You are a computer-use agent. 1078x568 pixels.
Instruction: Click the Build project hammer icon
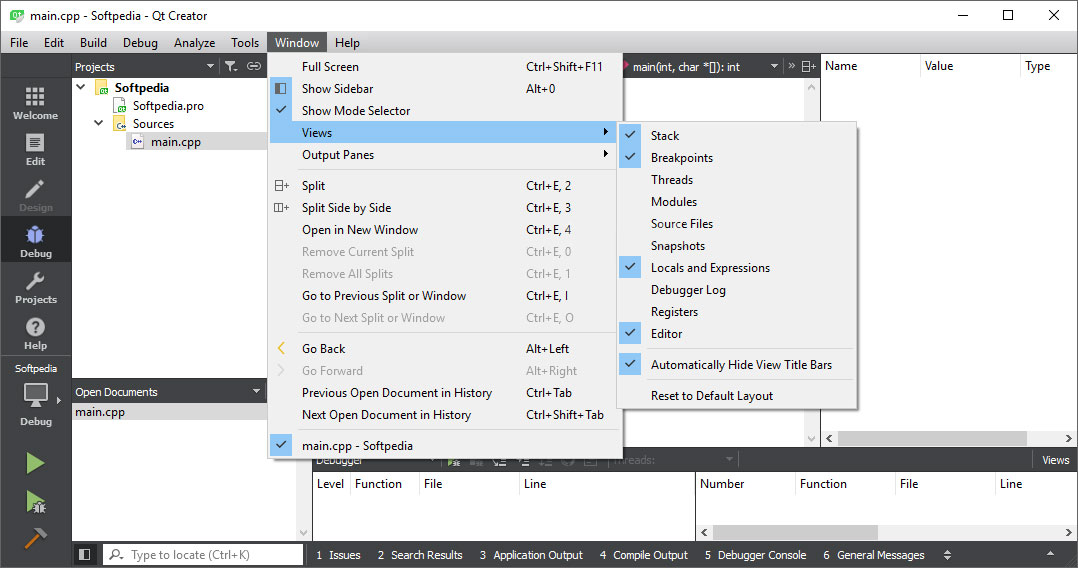click(x=35, y=537)
